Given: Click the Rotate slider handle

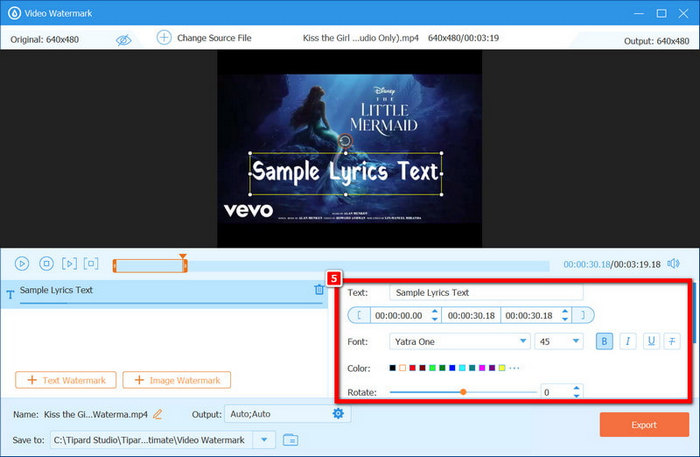Looking at the screenshot, I should pyautogui.click(x=463, y=392).
